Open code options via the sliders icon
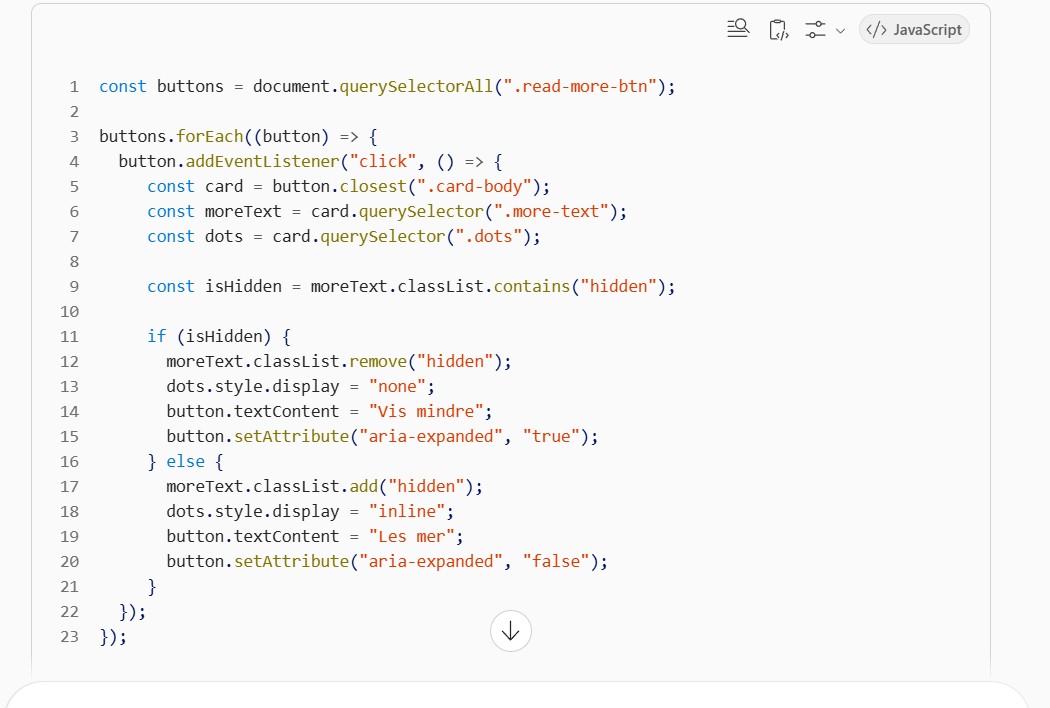The width and height of the screenshot is (1050, 708). (x=815, y=29)
